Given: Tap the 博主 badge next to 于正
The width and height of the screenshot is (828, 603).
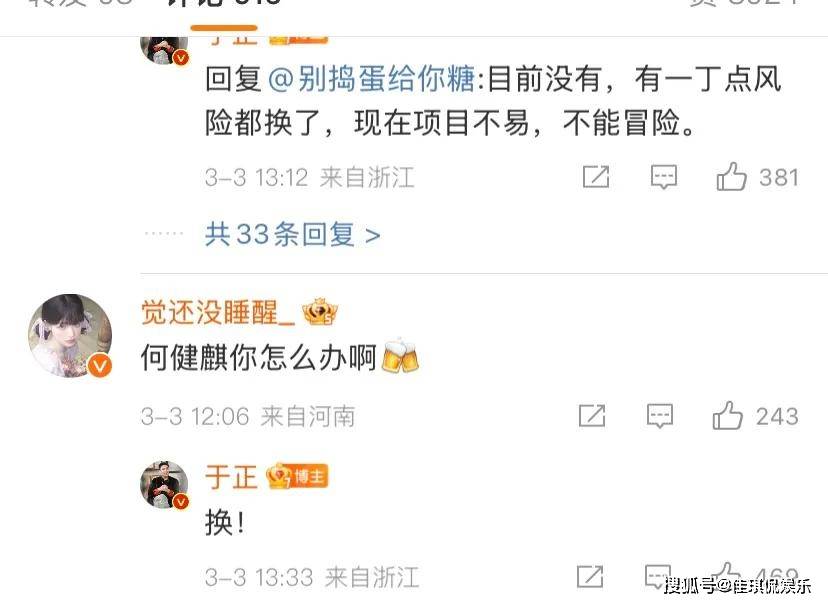Looking at the screenshot, I should pos(298,476).
